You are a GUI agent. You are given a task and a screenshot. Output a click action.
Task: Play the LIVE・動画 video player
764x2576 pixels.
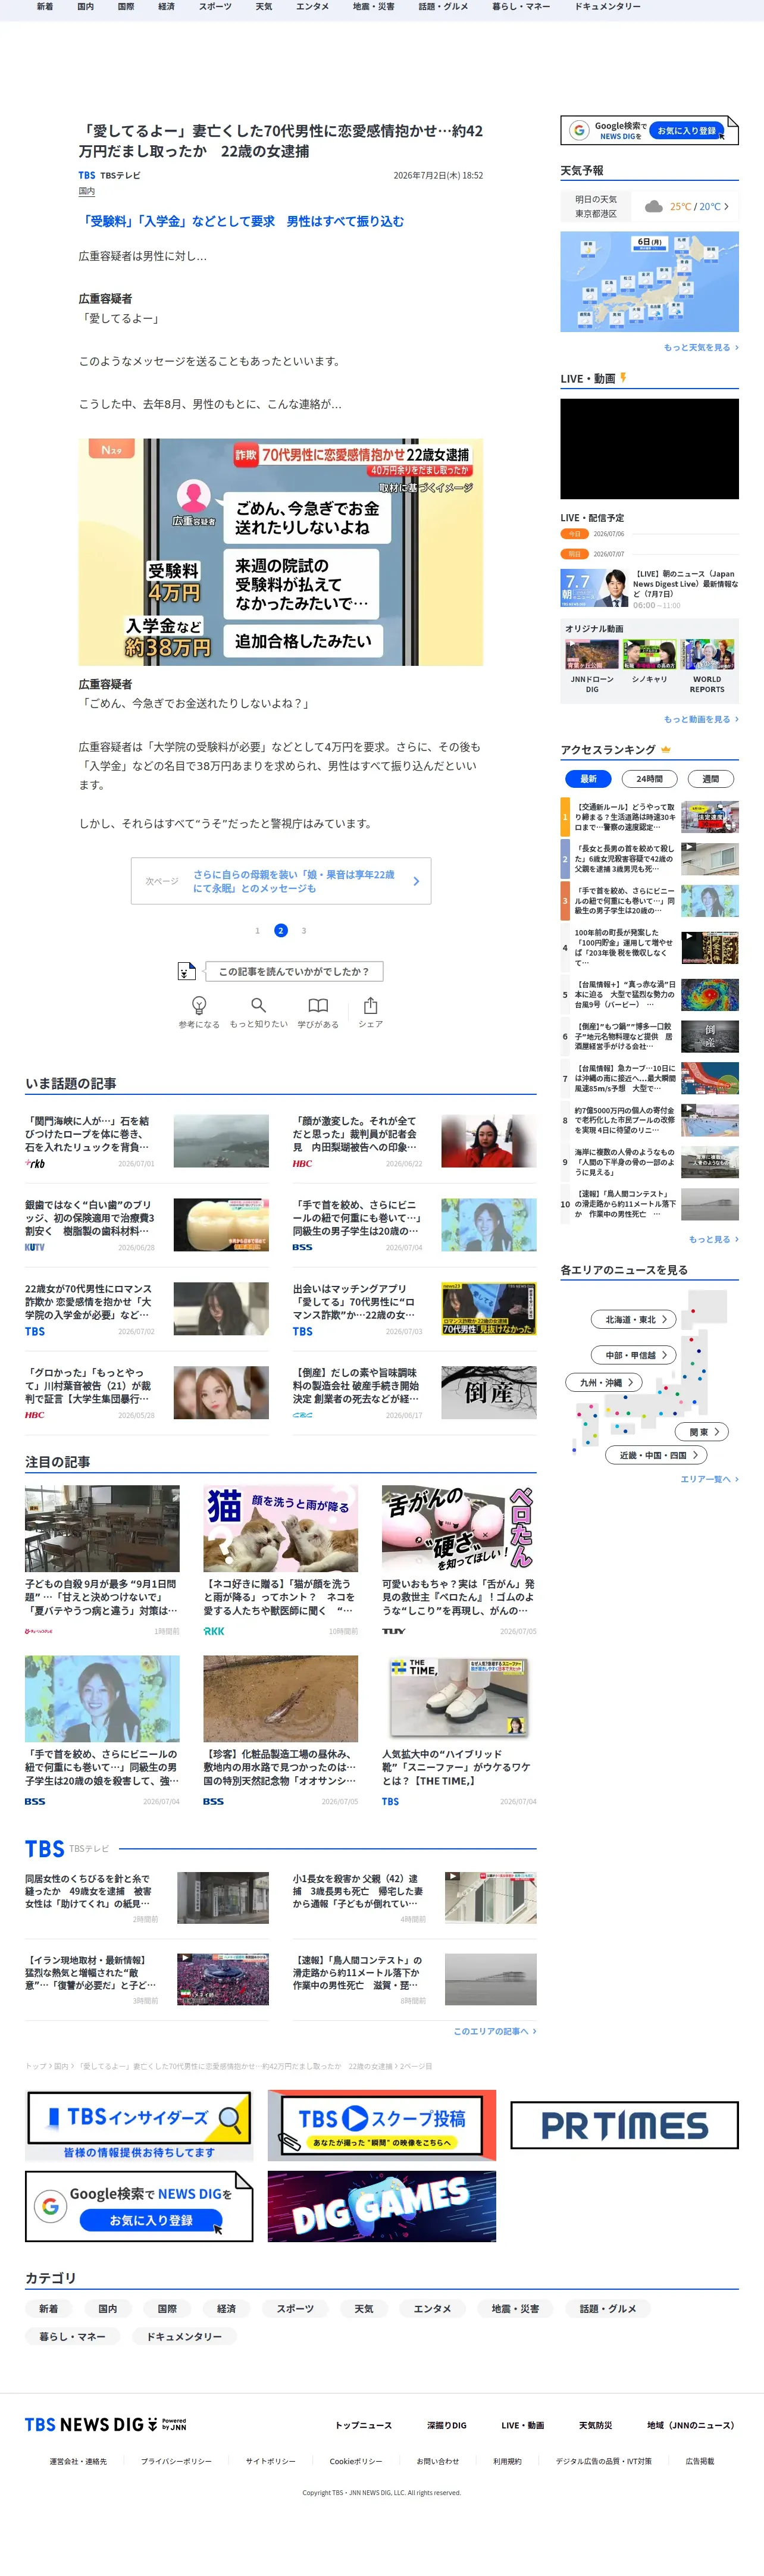649,449
